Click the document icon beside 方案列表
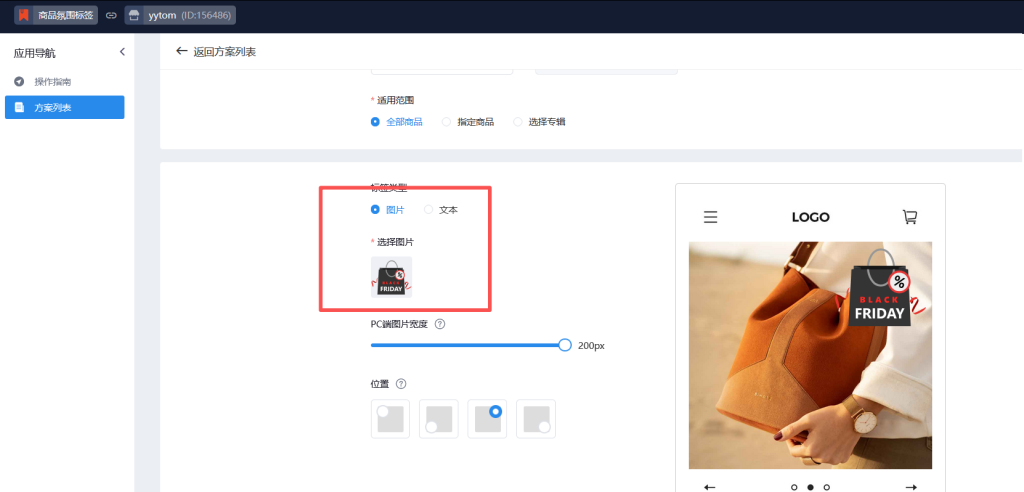Viewport: 1024px width, 492px height. (x=20, y=107)
